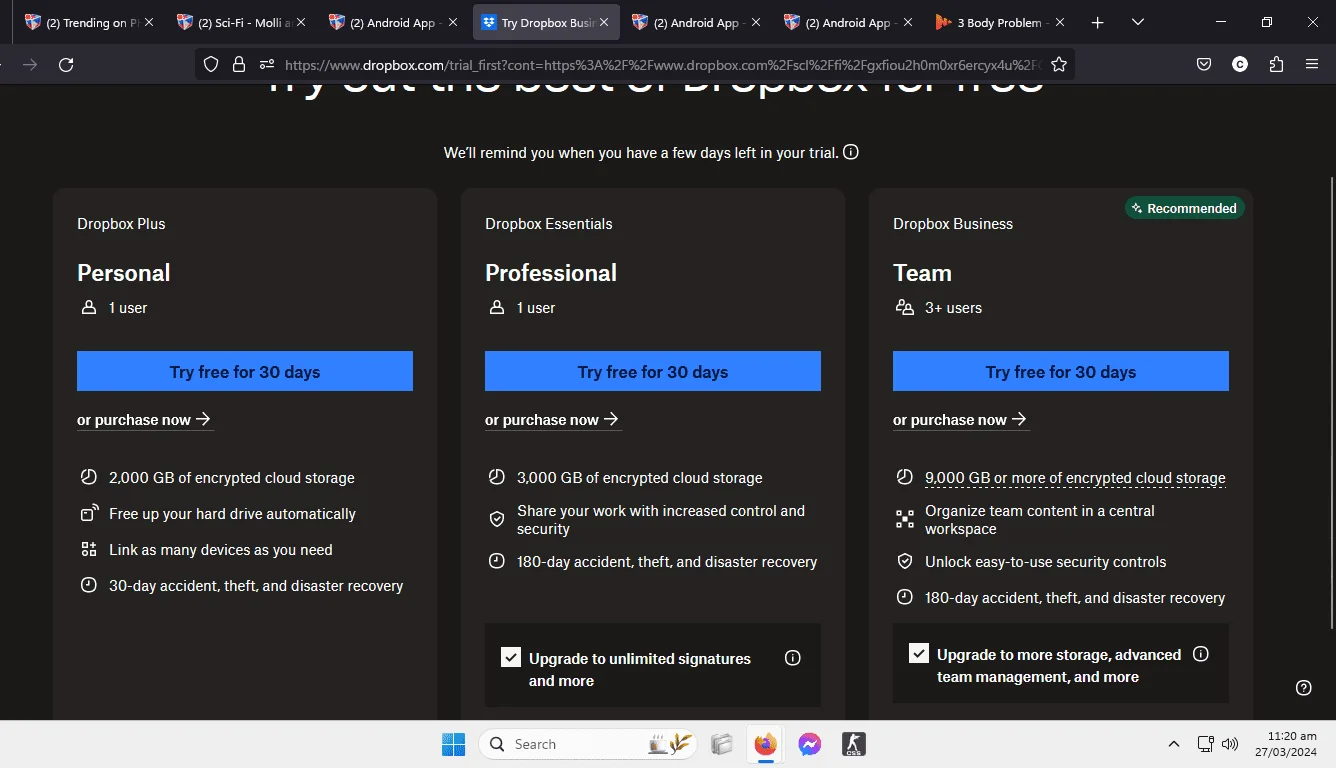Uncheck Upgrade to more storage checkbox
This screenshot has height=768, width=1336.
tap(919, 653)
